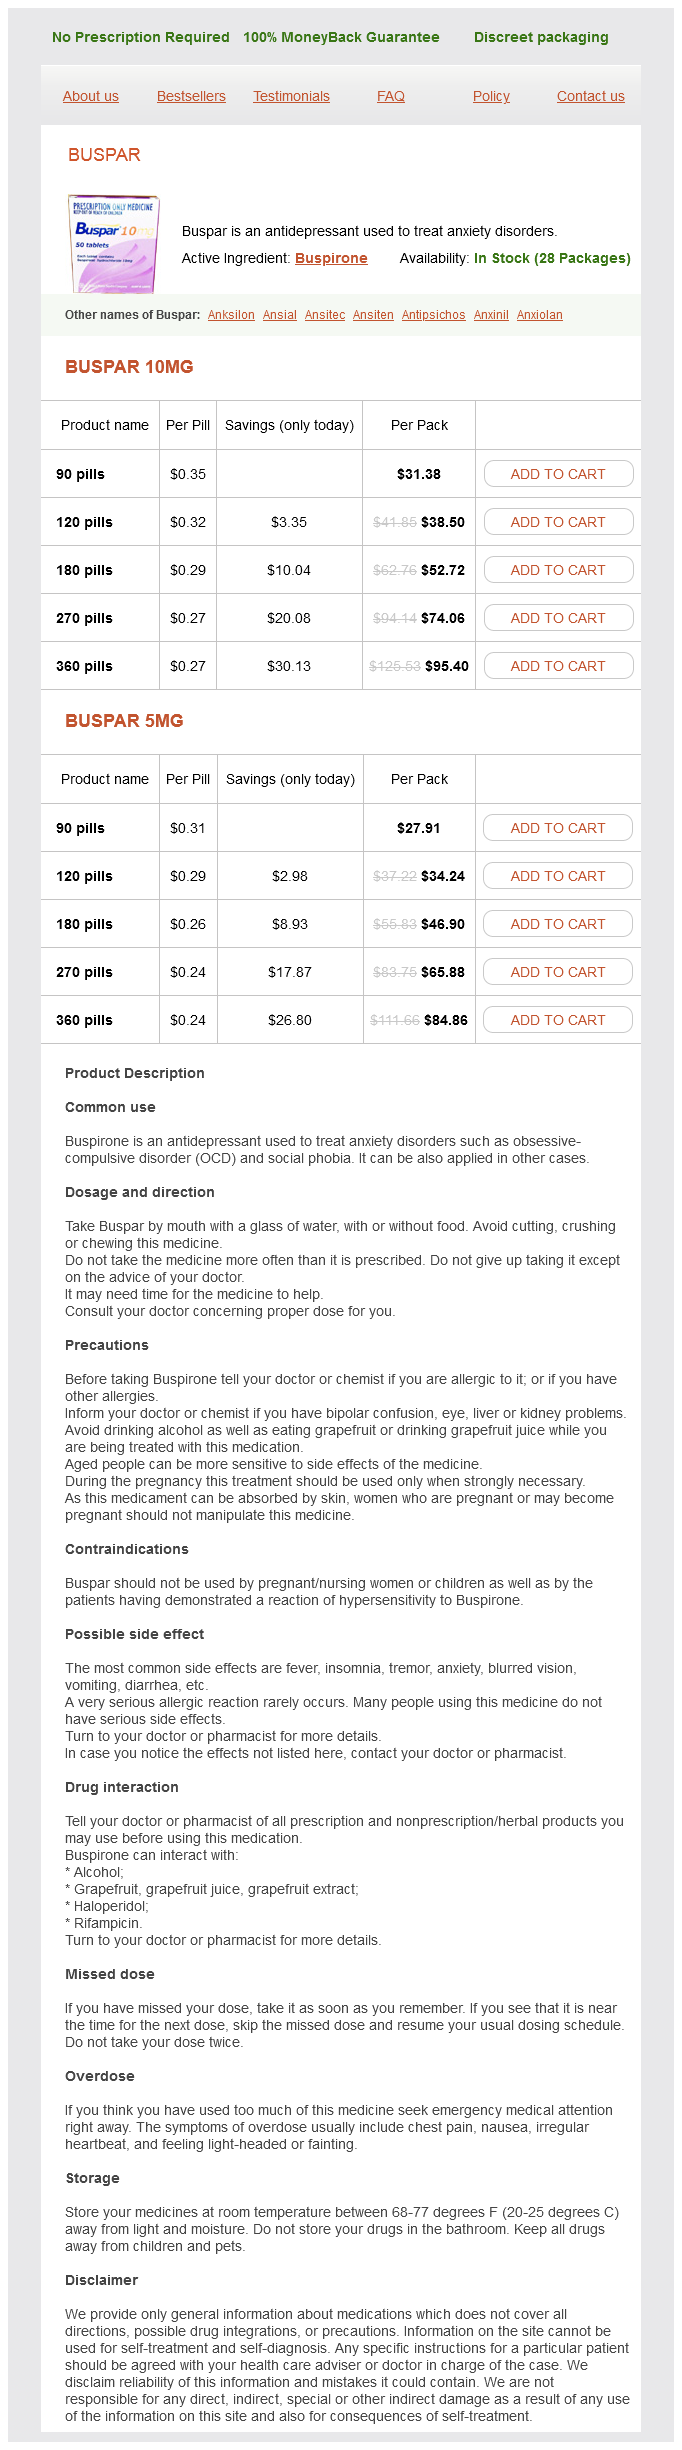Open the Ansitec alternate name link
The height and width of the screenshot is (2450, 682).
tap(325, 315)
